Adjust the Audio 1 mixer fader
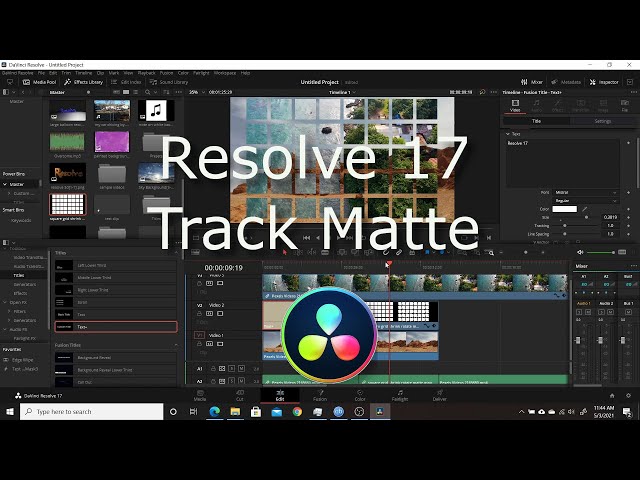640x480 pixels. pos(578,340)
